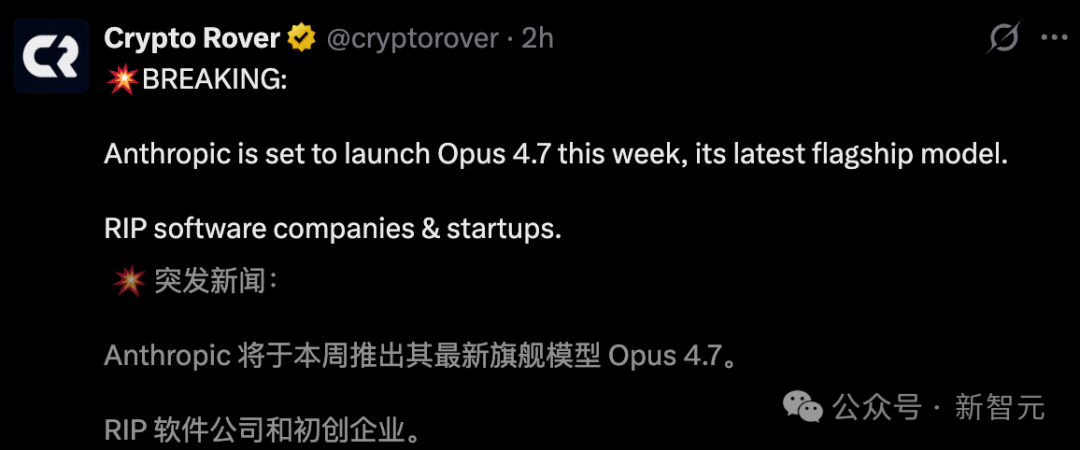Click the collision emoji before BREAKING
This screenshot has width=1080, height=450.
[123, 81]
